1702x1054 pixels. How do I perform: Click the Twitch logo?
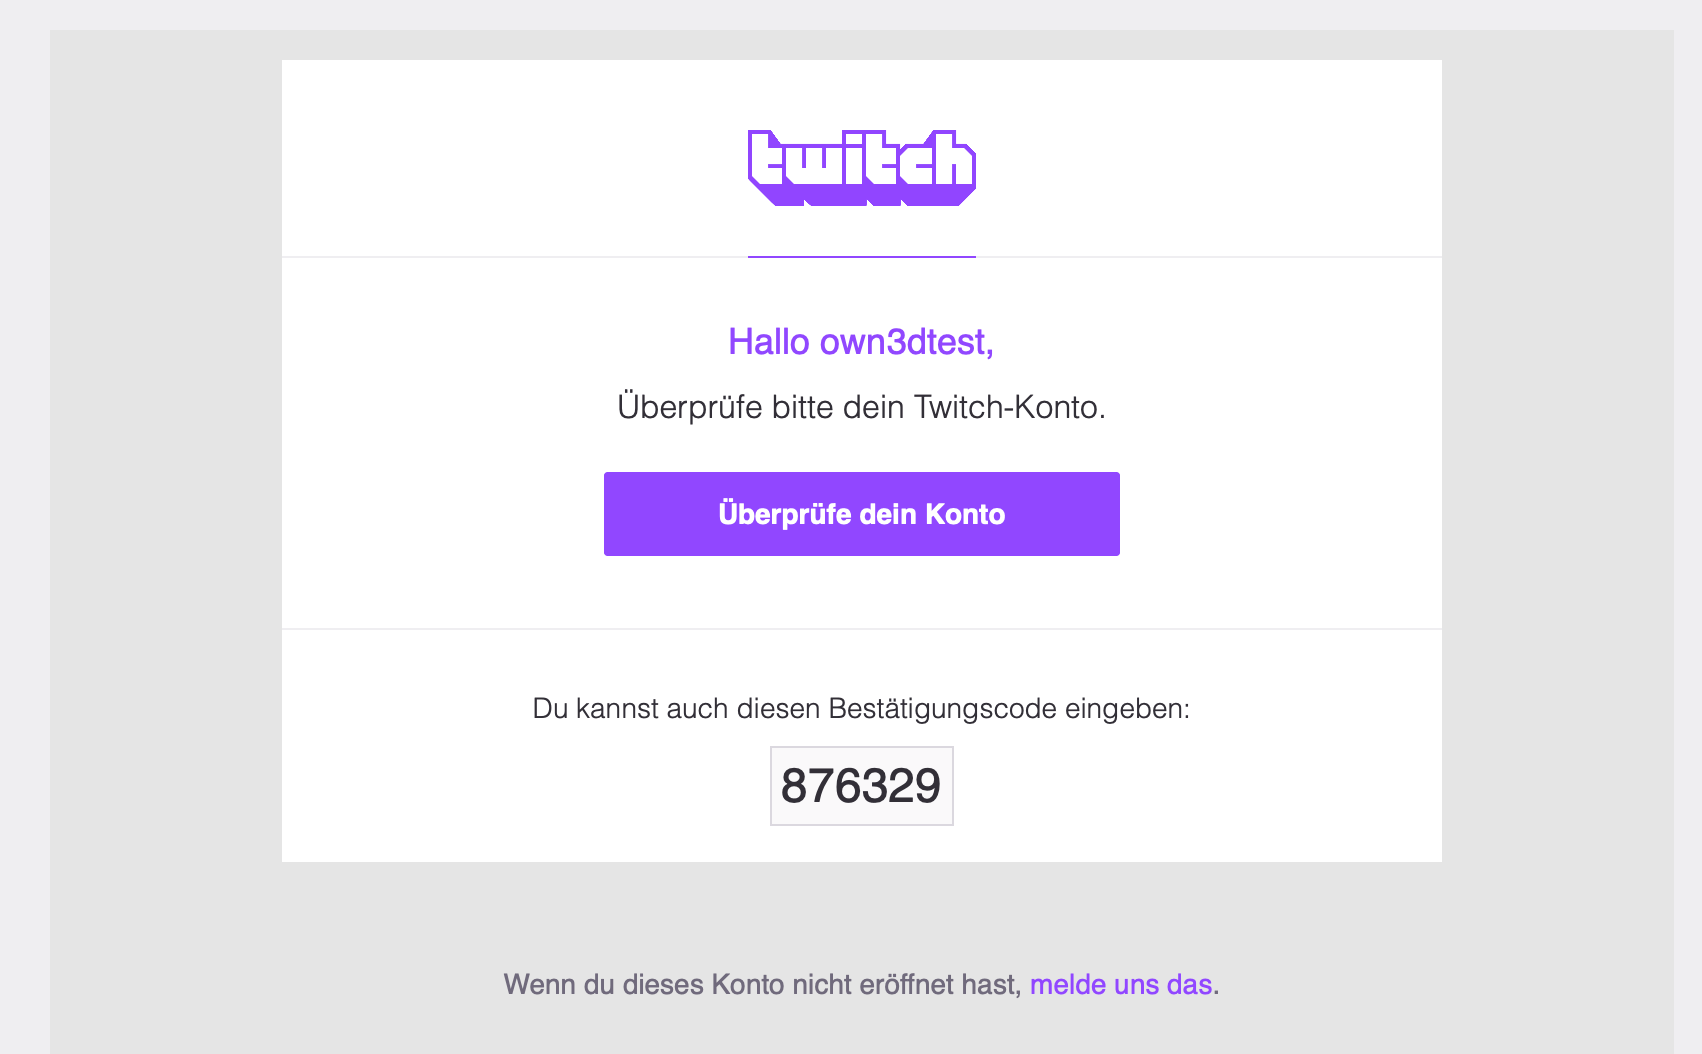(861, 167)
